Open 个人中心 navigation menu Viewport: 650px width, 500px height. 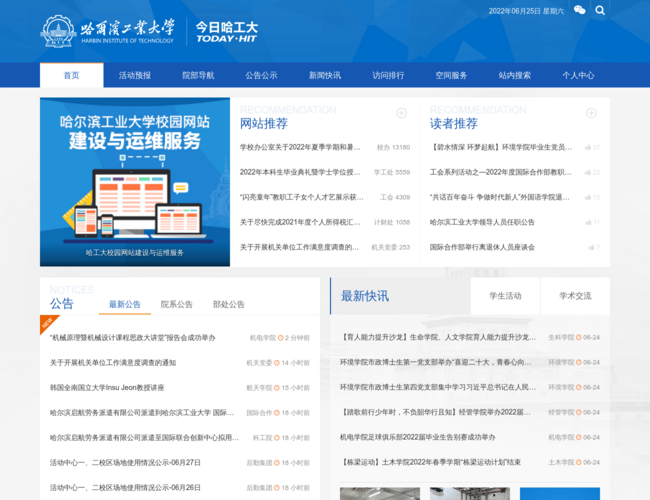coord(578,75)
